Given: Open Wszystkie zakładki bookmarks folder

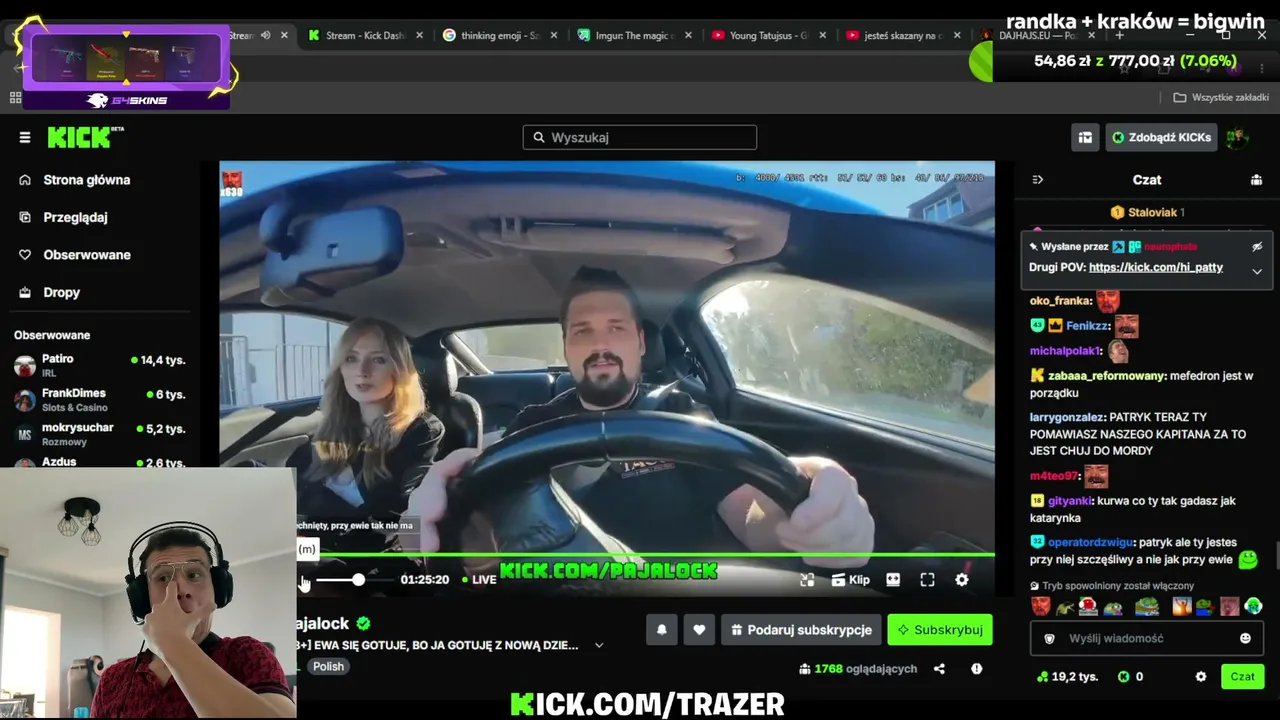Looking at the screenshot, I should (x=1221, y=97).
